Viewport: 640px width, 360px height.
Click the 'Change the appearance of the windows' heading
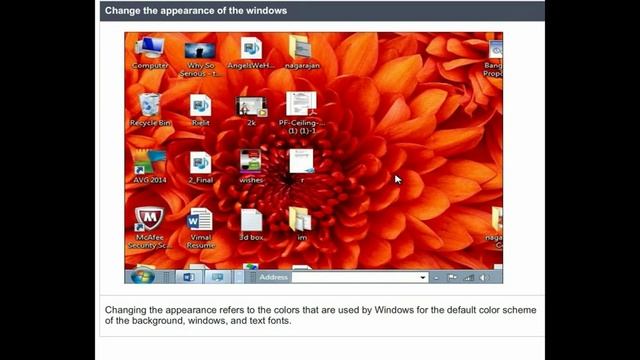pos(196,11)
